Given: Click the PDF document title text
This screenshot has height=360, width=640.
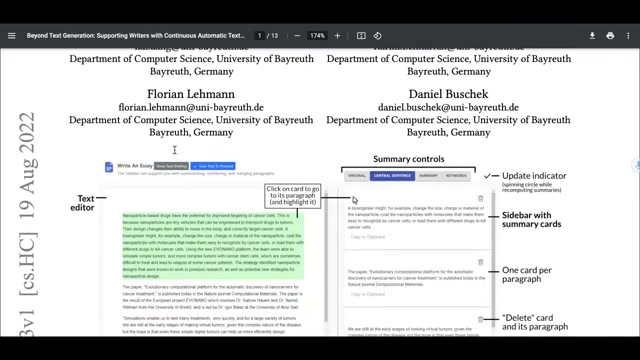Looking at the screenshot, I should (x=136, y=36).
